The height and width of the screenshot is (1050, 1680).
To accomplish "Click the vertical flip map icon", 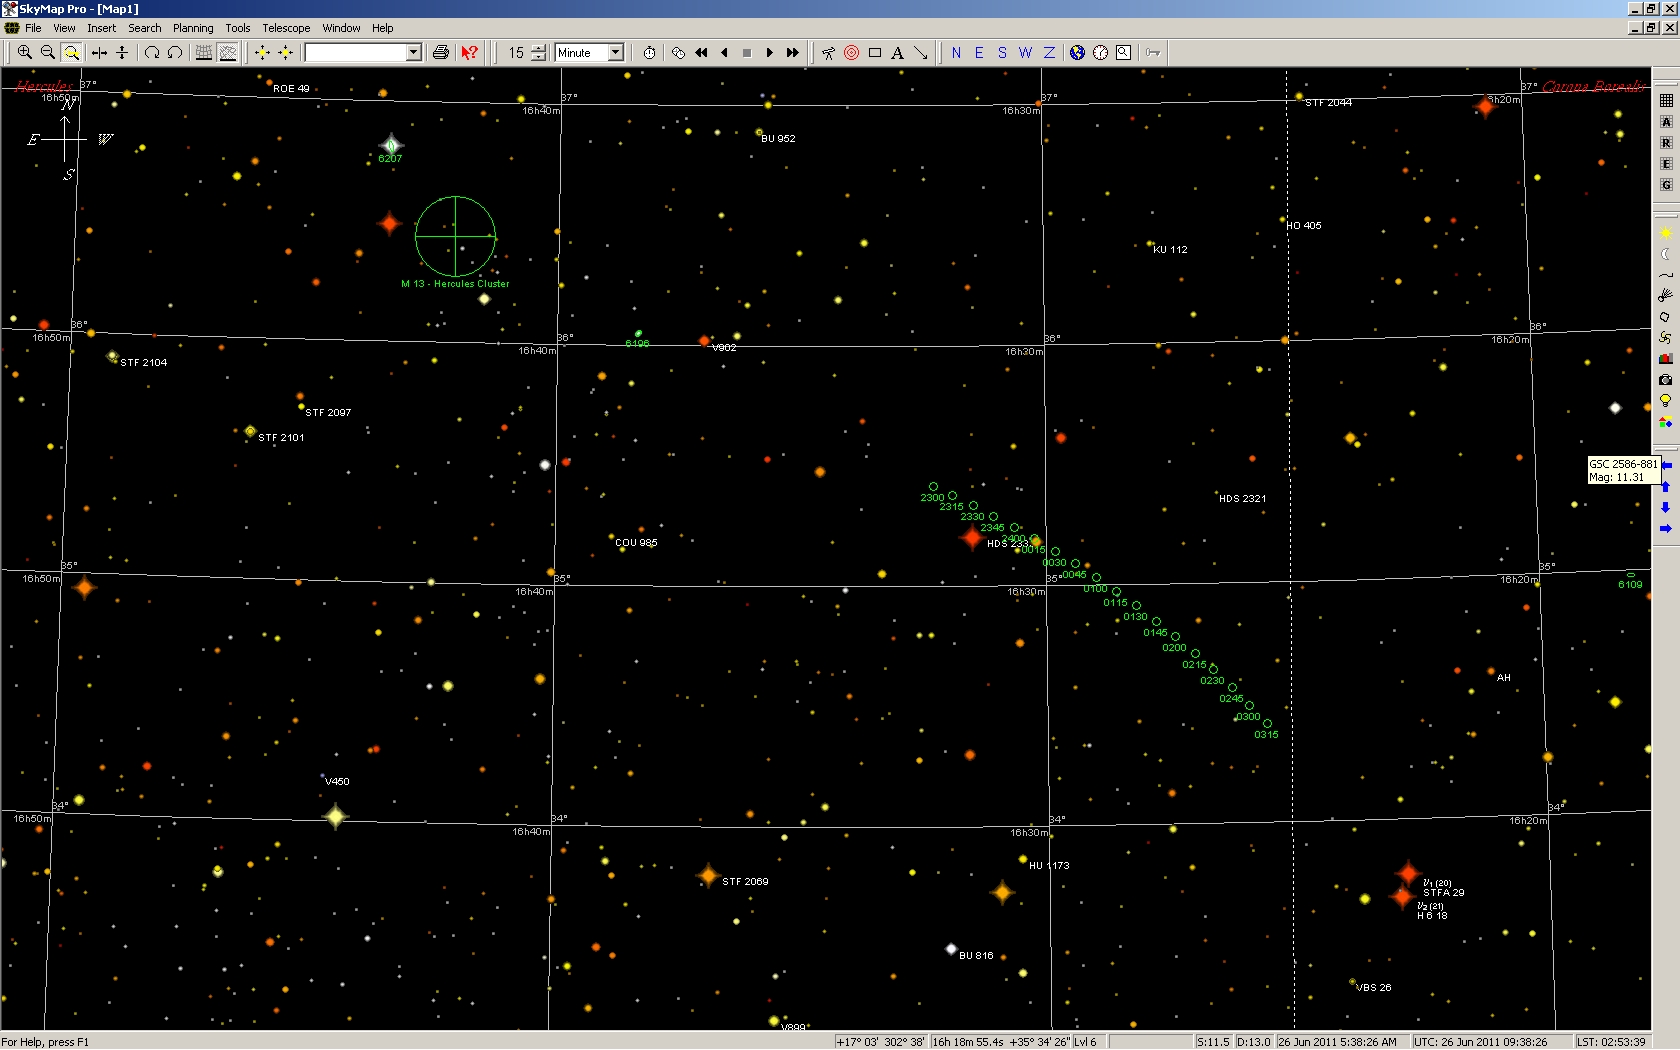I will pos(122,53).
